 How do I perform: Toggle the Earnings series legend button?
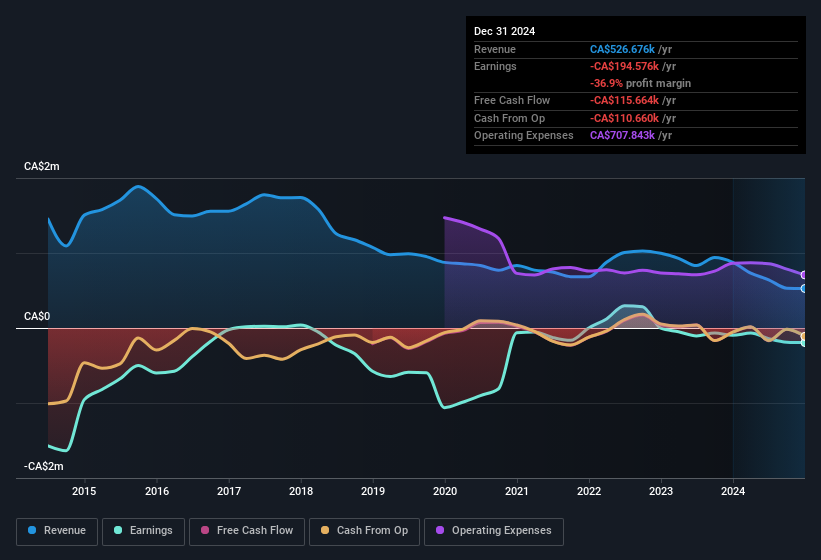tap(143, 531)
